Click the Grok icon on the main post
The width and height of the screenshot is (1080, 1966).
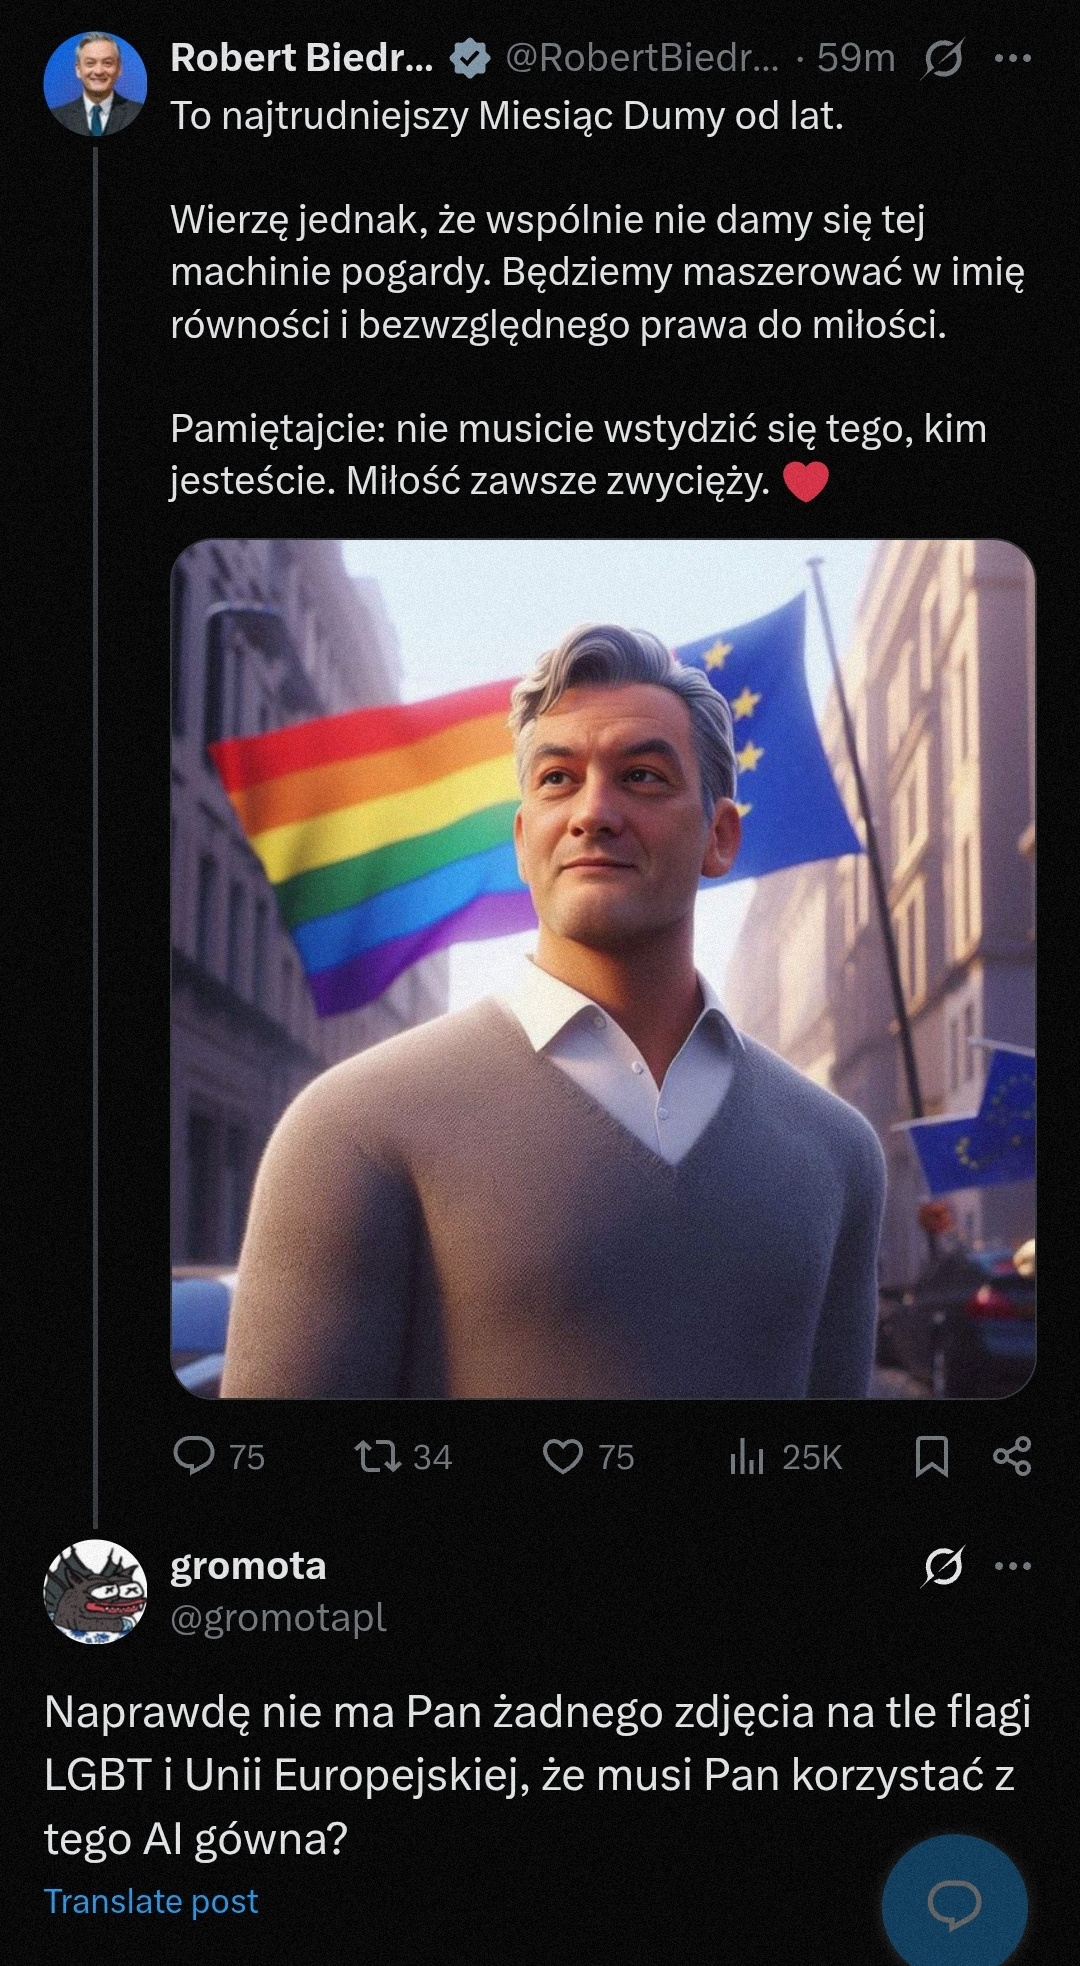(943, 60)
